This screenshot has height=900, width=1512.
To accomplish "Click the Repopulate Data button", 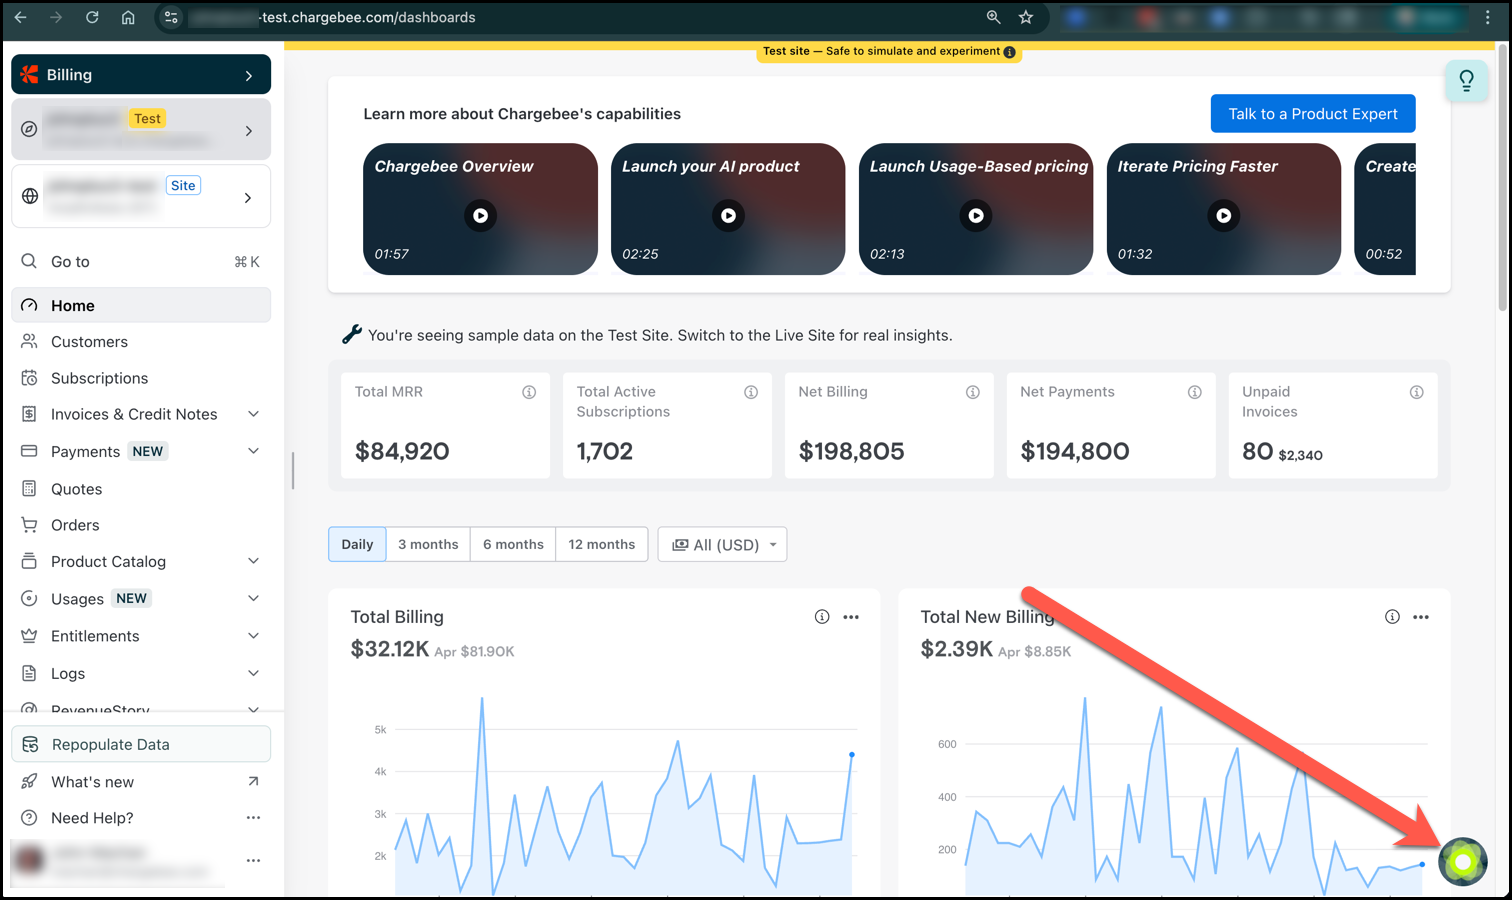I will click(x=141, y=744).
